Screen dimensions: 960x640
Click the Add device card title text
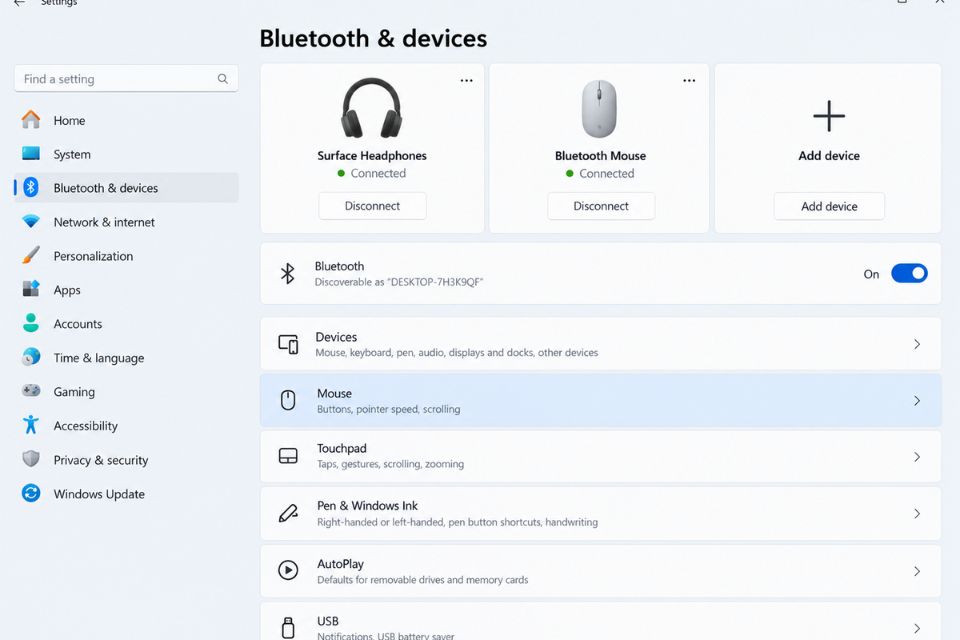[x=829, y=156]
